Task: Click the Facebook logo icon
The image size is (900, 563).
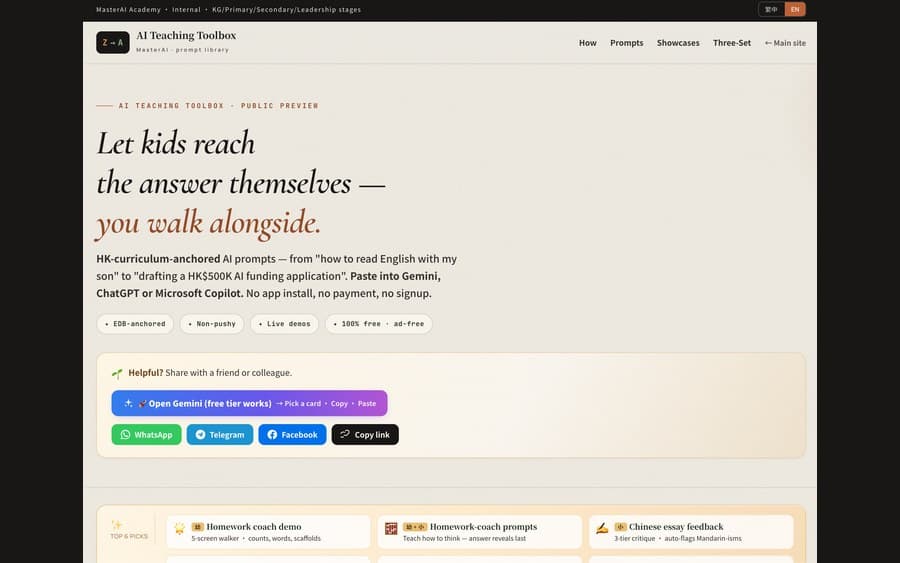Action: 272,434
